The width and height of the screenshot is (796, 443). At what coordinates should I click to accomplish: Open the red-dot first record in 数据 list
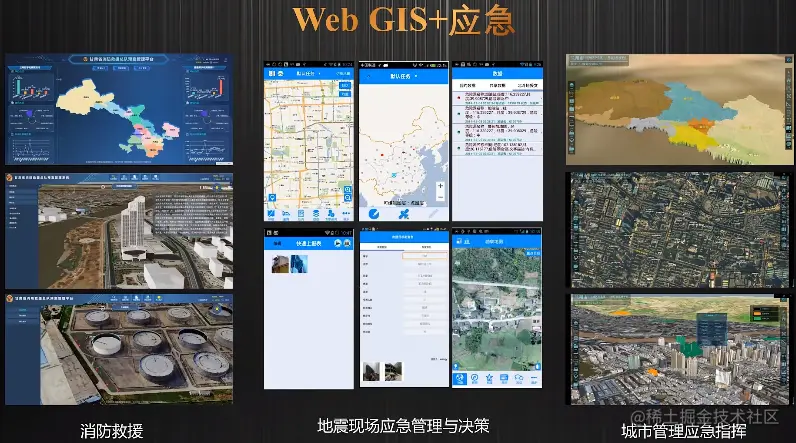pos(497,98)
